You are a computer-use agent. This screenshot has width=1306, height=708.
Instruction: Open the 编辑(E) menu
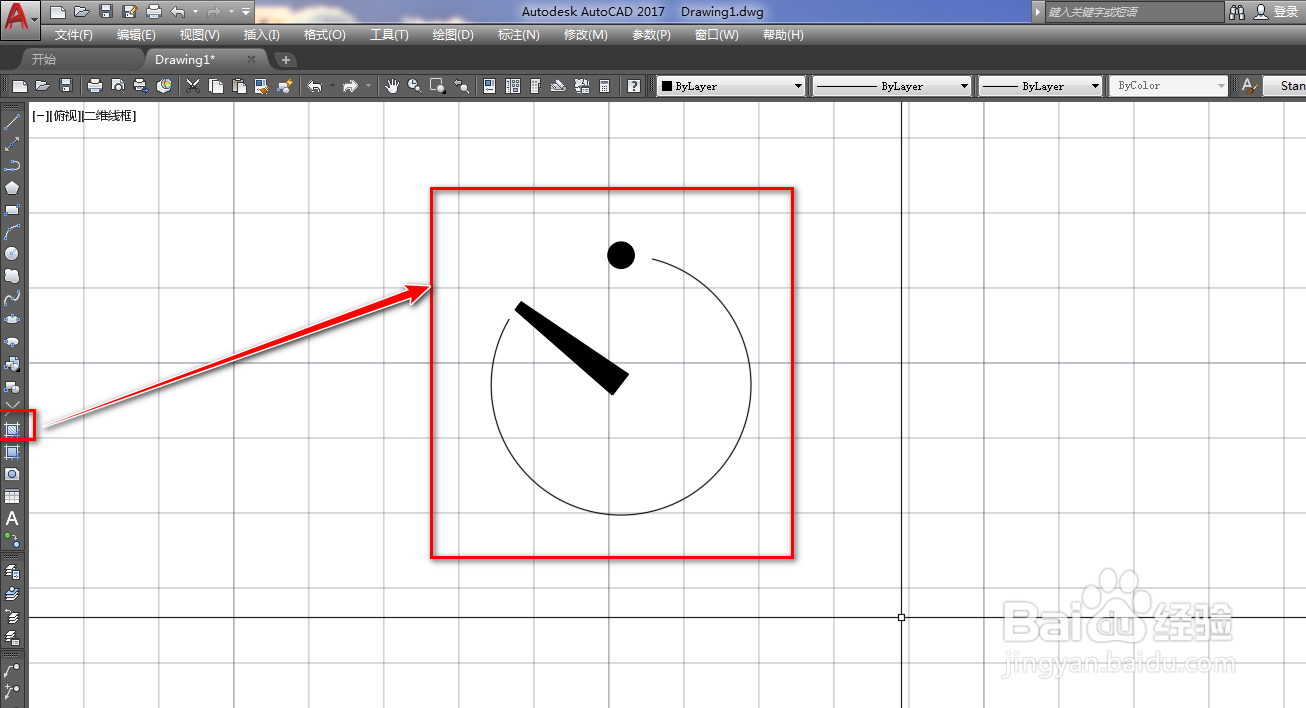click(136, 35)
